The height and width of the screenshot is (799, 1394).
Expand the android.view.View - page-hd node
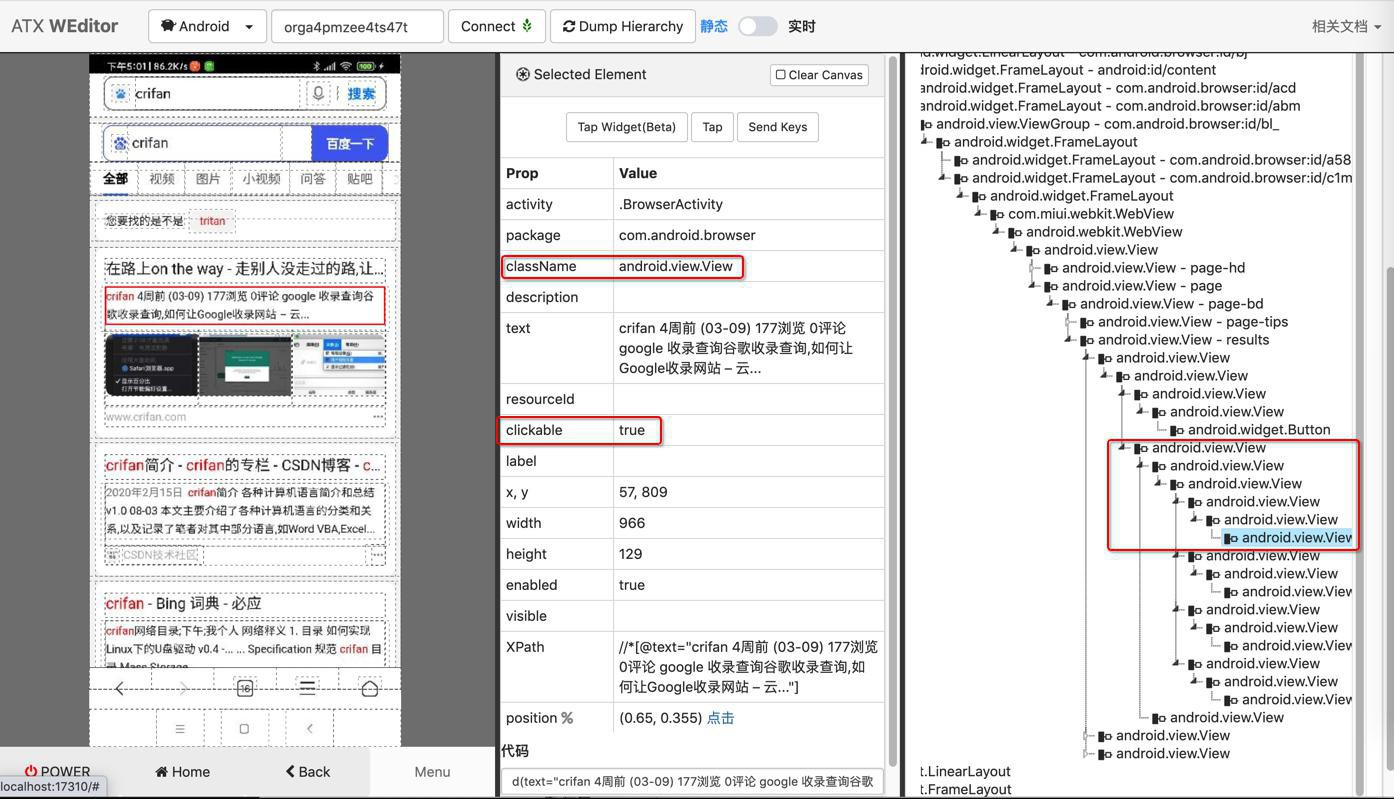(1034, 268)
